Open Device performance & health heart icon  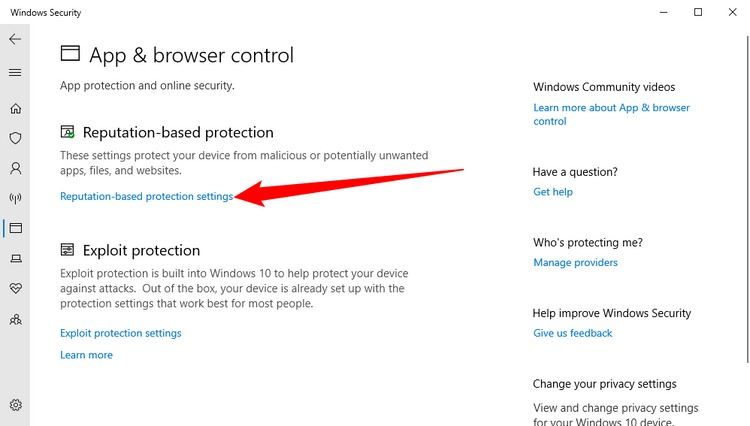[15, 288]
